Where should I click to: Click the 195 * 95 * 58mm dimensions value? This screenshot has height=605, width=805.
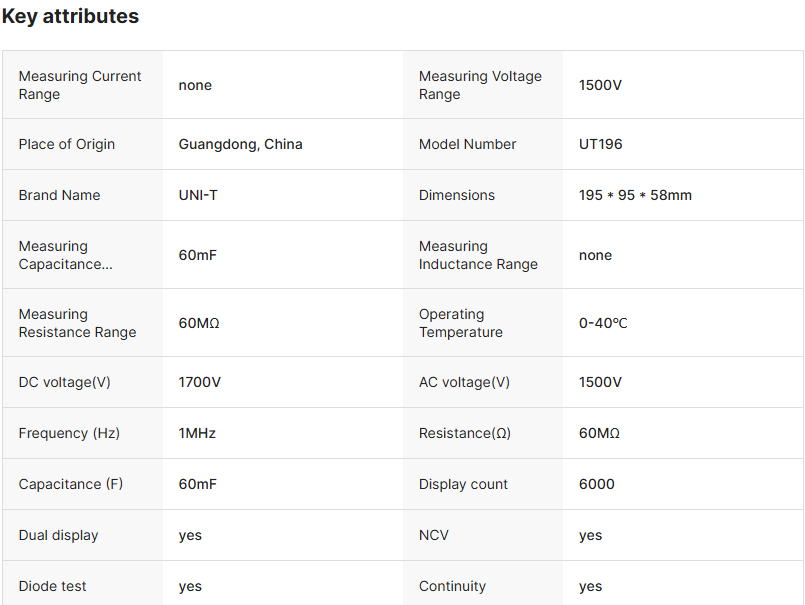(x=635, y=195)
